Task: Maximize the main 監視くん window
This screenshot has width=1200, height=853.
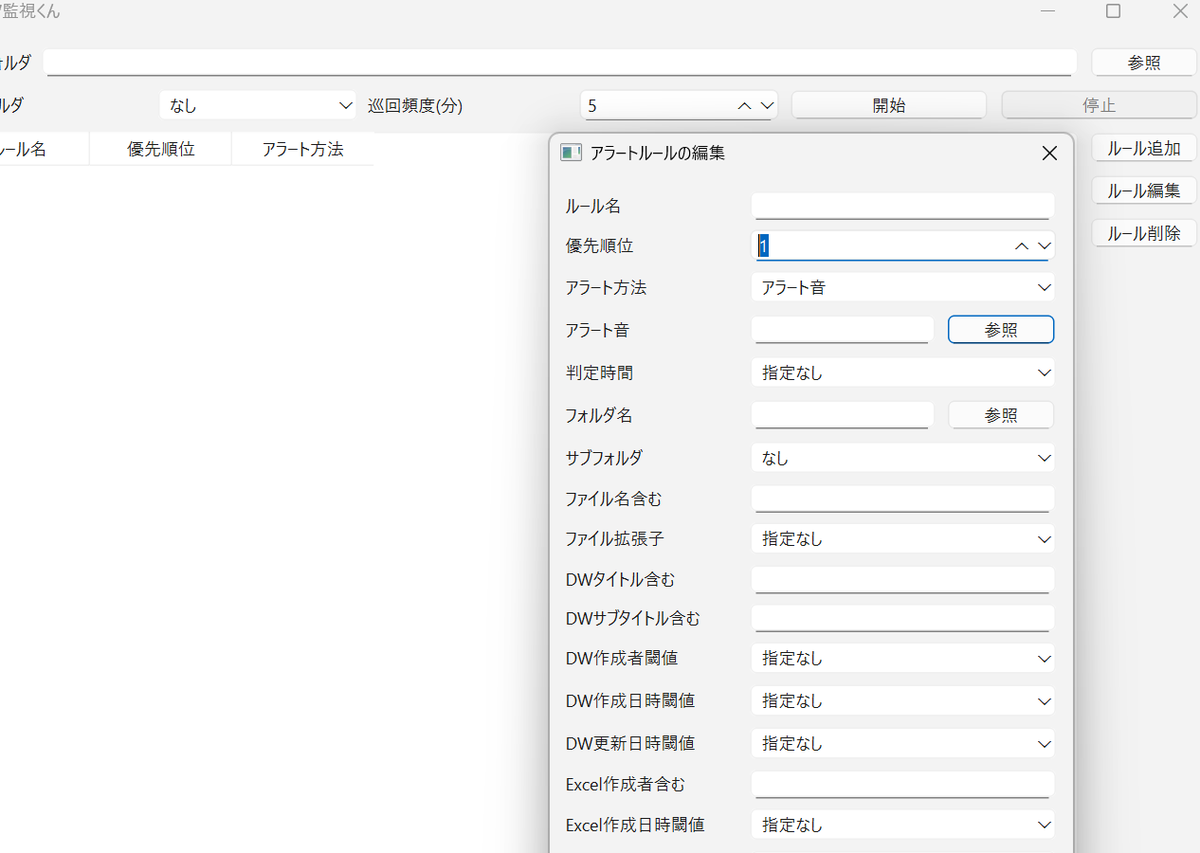Action: pos(1113,11)
